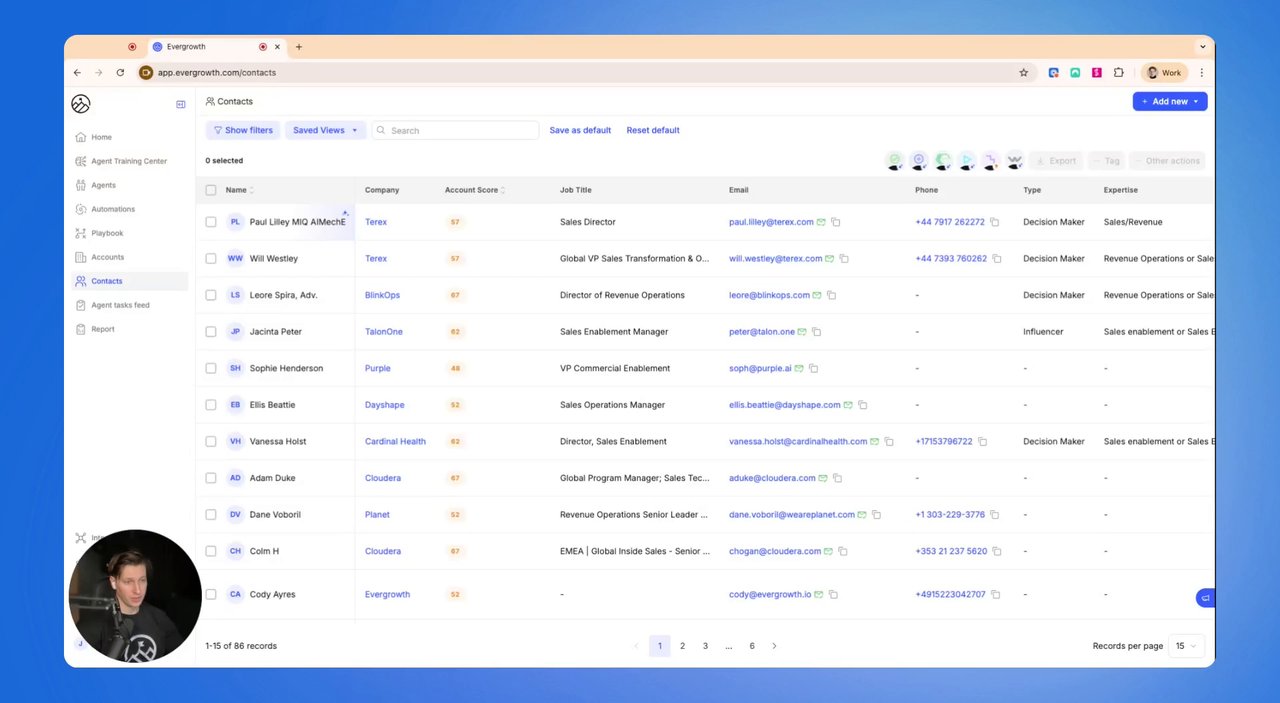Viewport: 1280px width, 703px height.
Task: Expand the Records per page selector
Action: 1186,646
